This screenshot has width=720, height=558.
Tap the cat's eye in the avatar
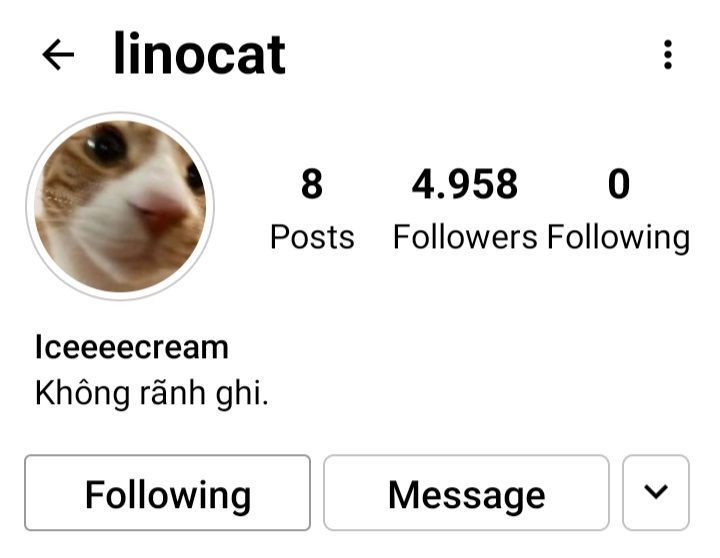(107, 145)
